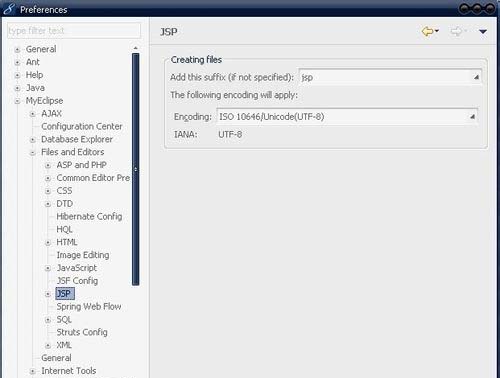Select the CSS tree item
Viewport: 500px width, 378px height.
64,191
